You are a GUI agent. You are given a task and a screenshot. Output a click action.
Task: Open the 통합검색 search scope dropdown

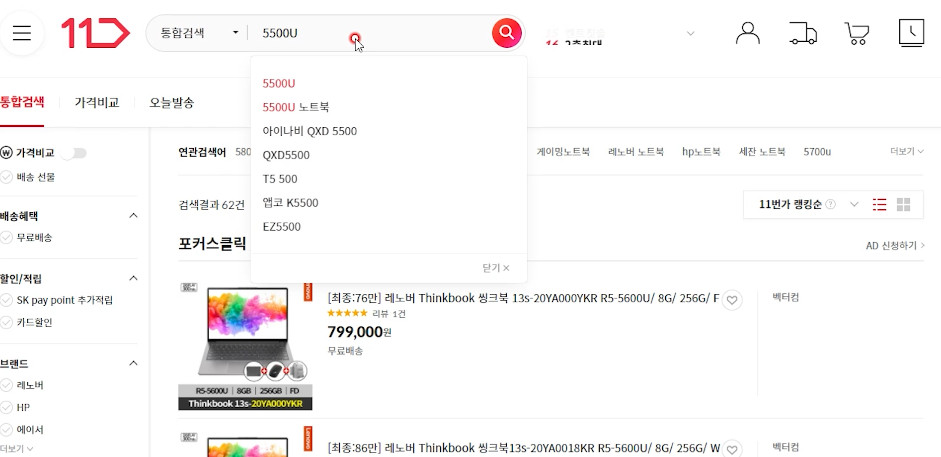click(x=199, y=33)
